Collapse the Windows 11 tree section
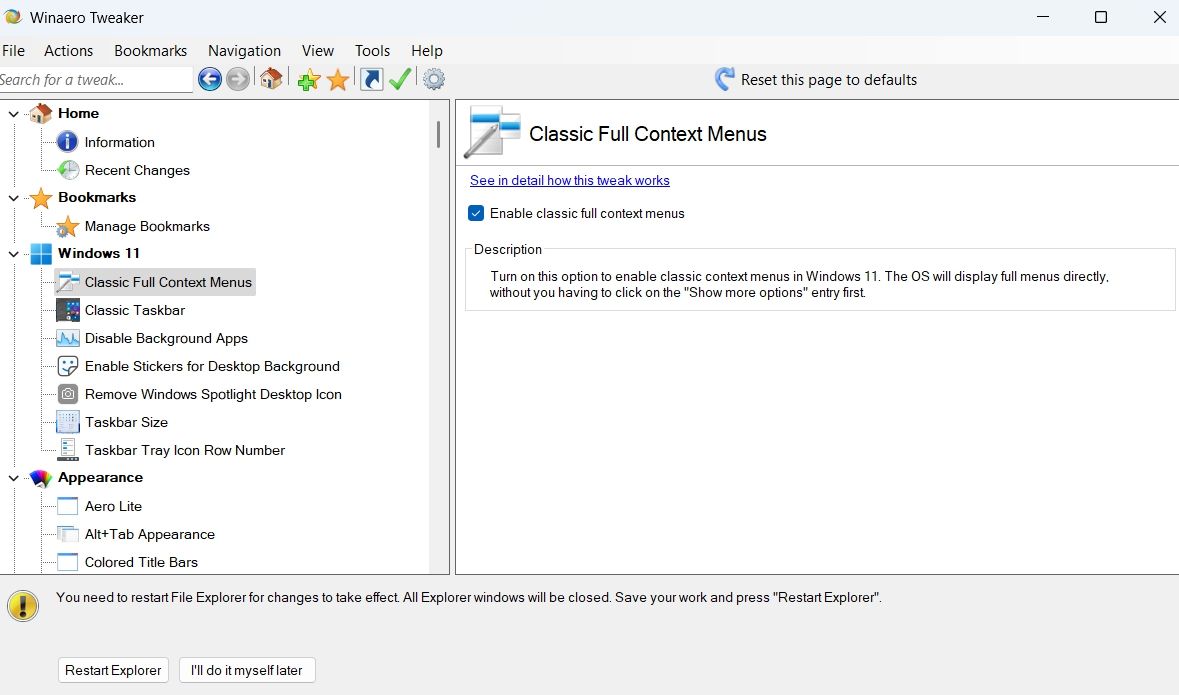Viewport: 1179px width, 695px height. click(14, 253)
